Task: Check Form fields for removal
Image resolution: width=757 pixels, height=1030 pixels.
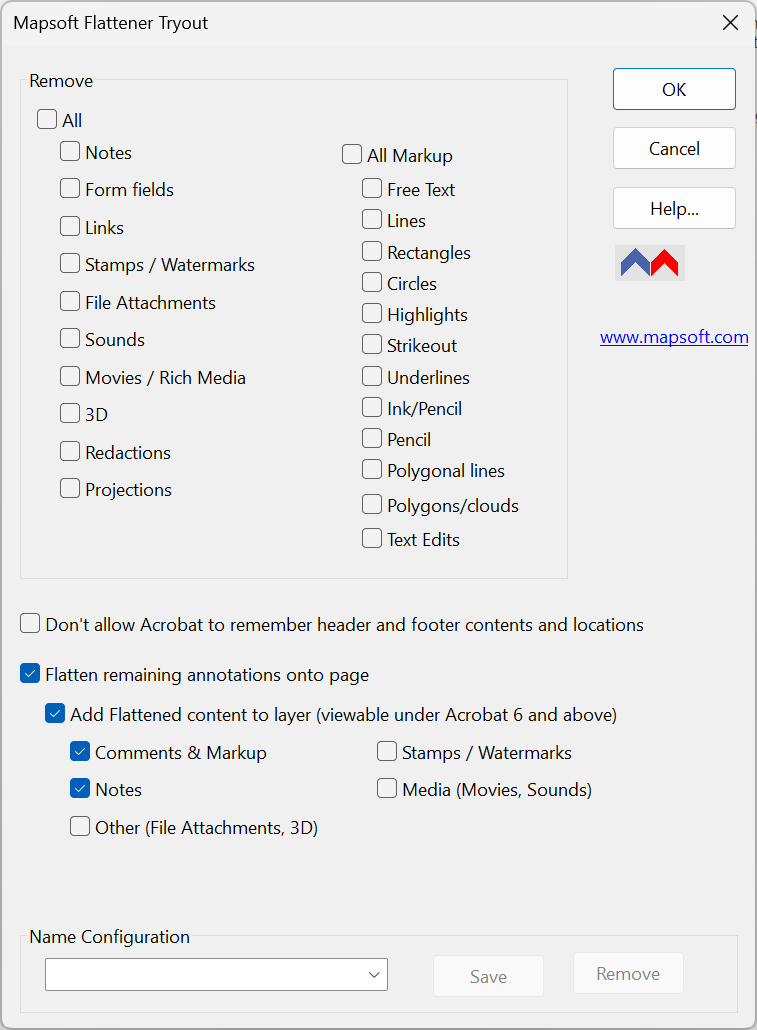Action: [69, 189]
